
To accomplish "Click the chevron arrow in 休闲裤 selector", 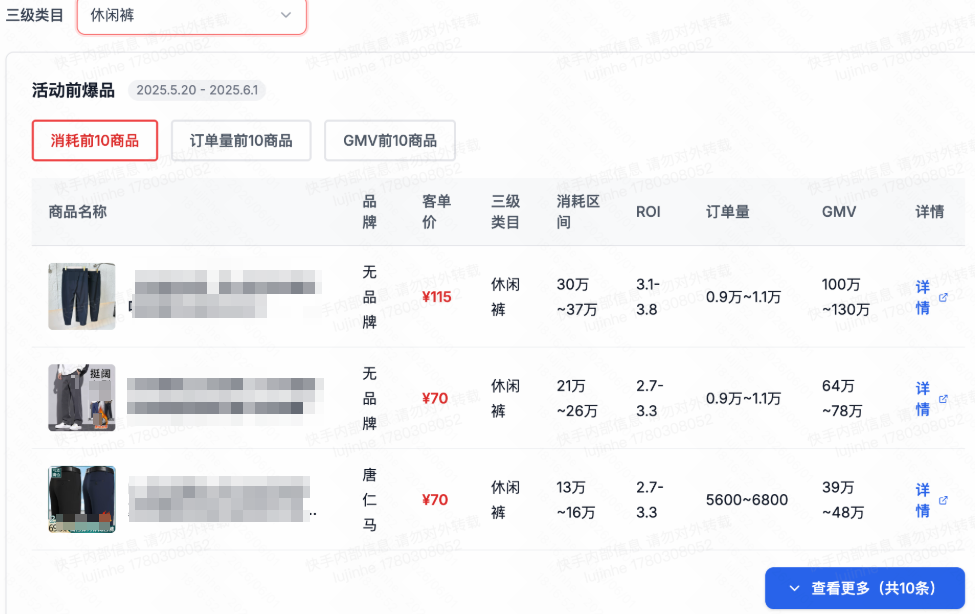I will [x=285, y=15].
